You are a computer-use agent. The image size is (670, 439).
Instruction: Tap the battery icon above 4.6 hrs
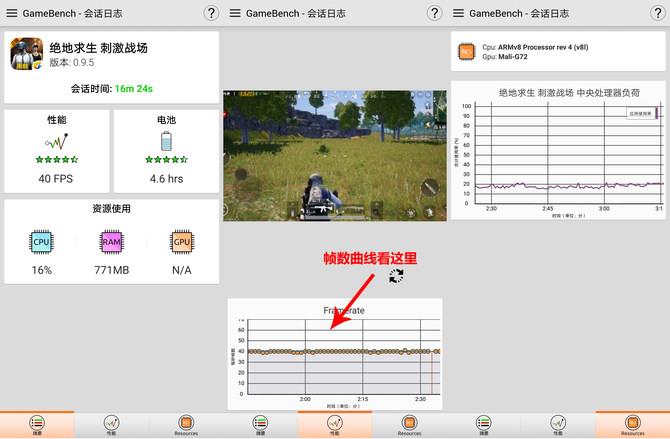[x=166, y=141]
